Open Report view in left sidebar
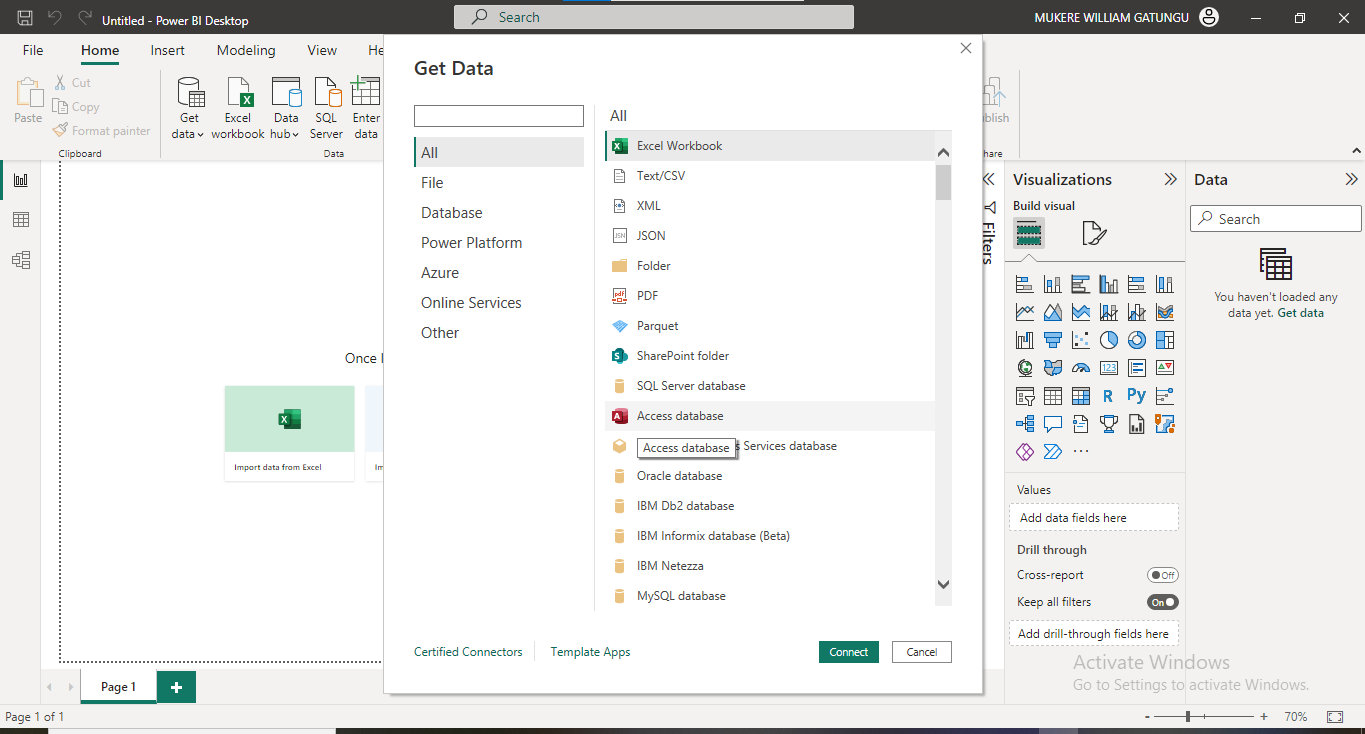 [20, 180]
